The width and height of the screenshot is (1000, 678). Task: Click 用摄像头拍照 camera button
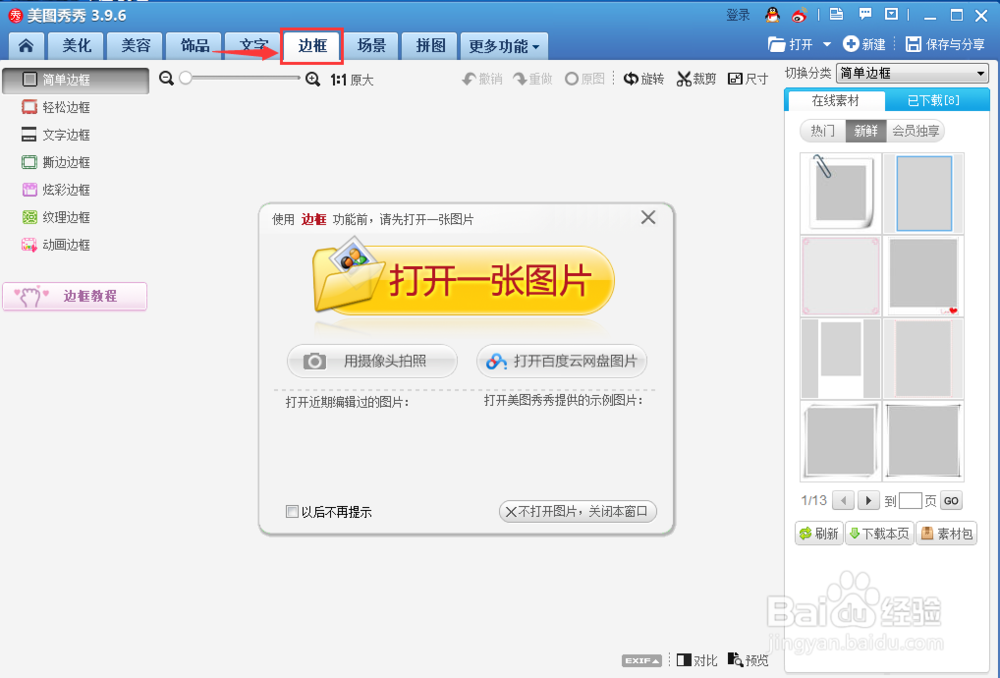point(372,361)
